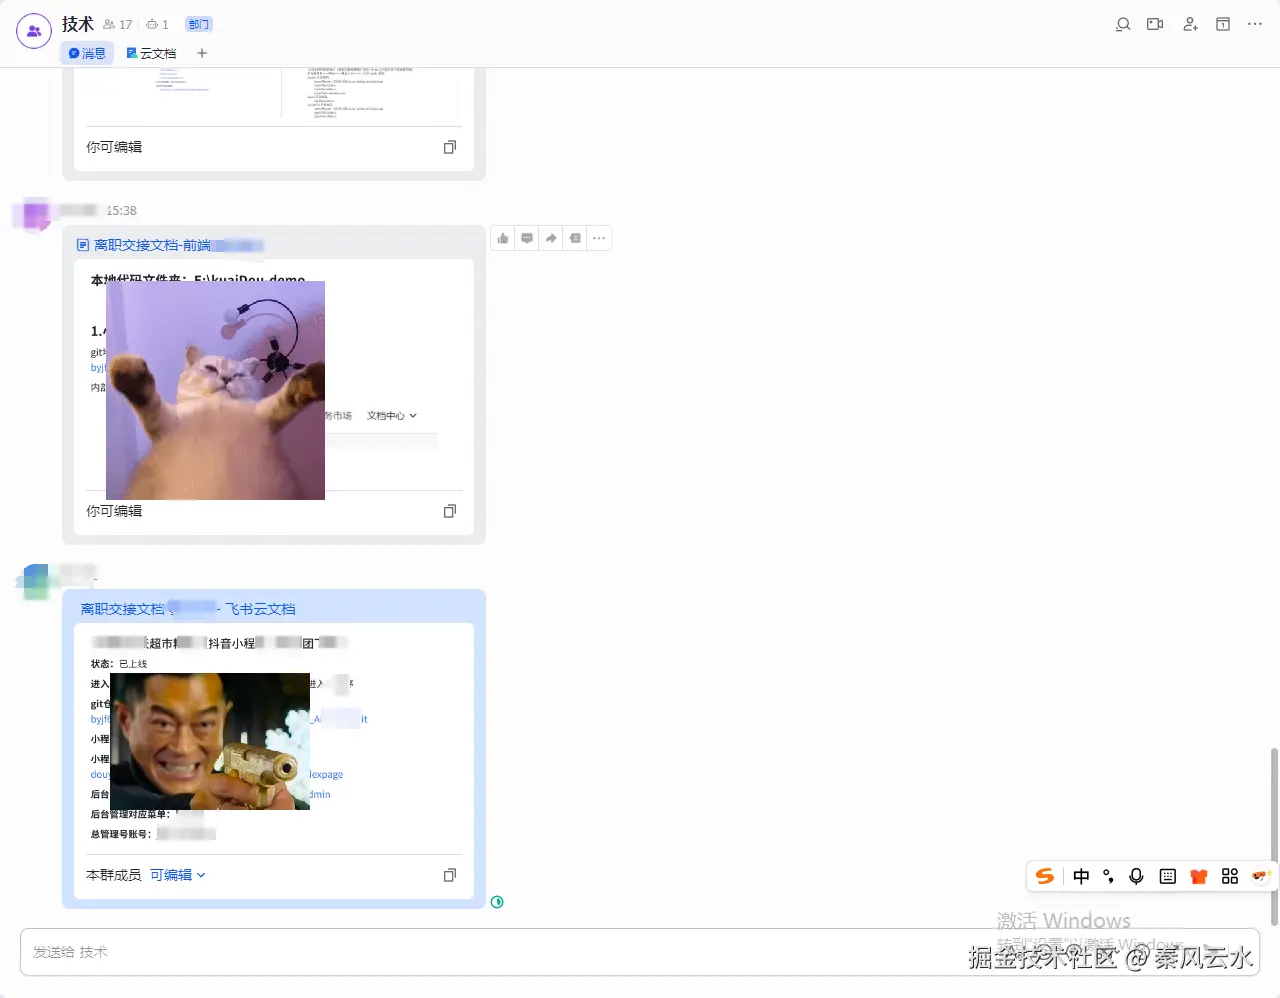Open the group calendar icon in the header
The image size is (1280, 998).
click(1222, 24)
